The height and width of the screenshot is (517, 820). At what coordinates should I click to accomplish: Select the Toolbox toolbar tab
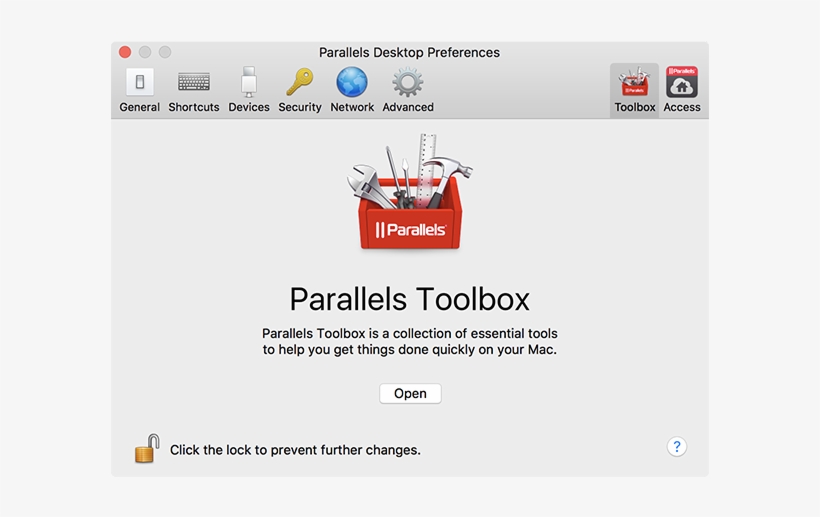click(x=634, y=90)
